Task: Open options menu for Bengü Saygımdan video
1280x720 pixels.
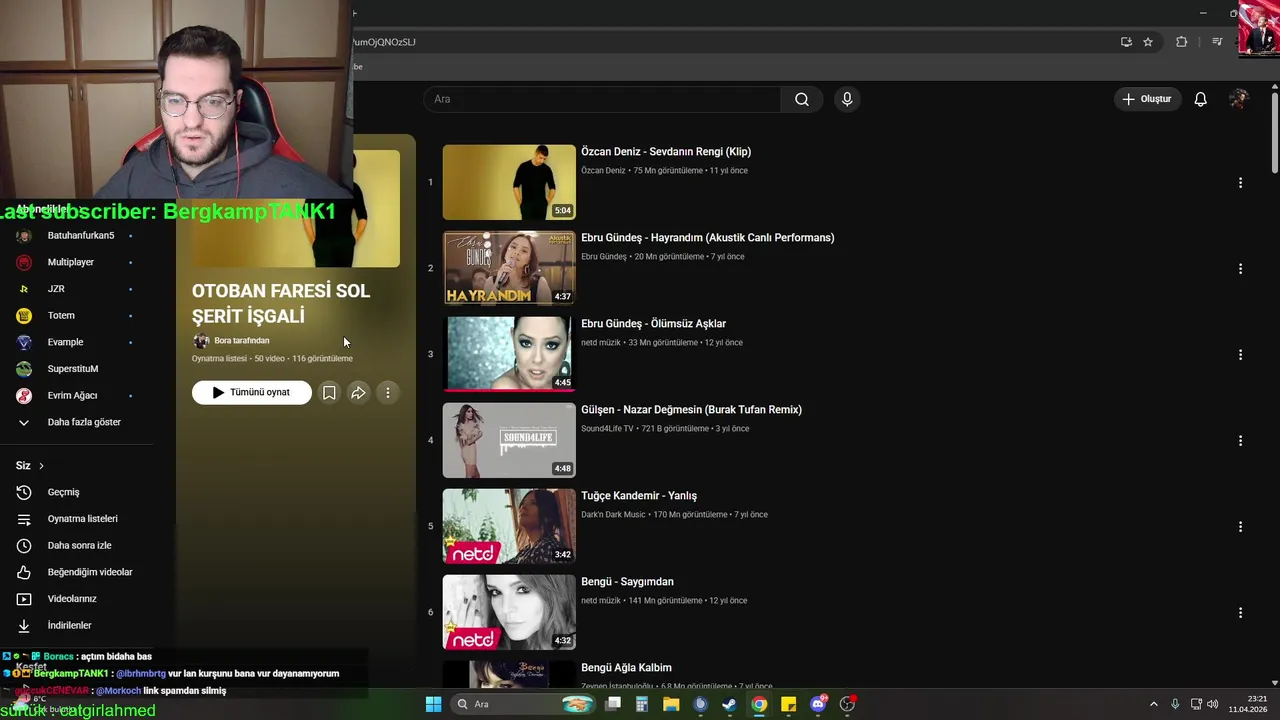Action: point(1240,613)
